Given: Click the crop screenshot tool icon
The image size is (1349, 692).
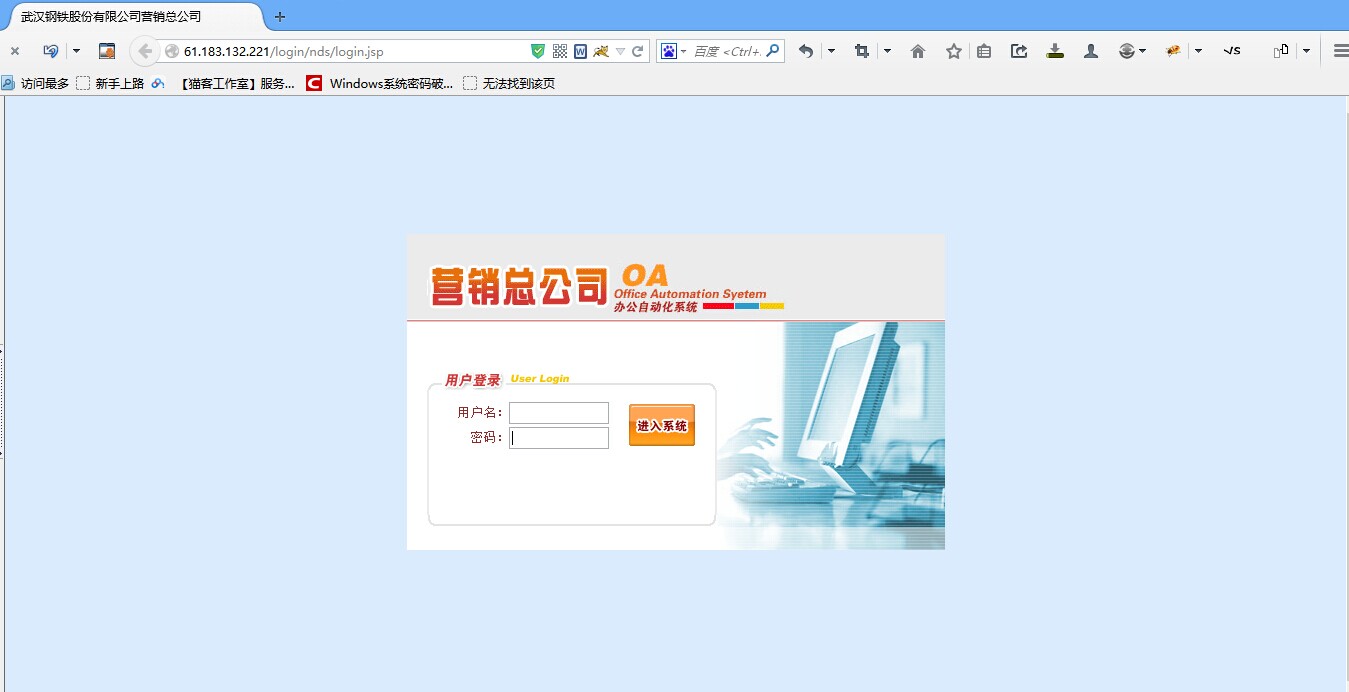Looking at the screenshot, I should [862, 51].
